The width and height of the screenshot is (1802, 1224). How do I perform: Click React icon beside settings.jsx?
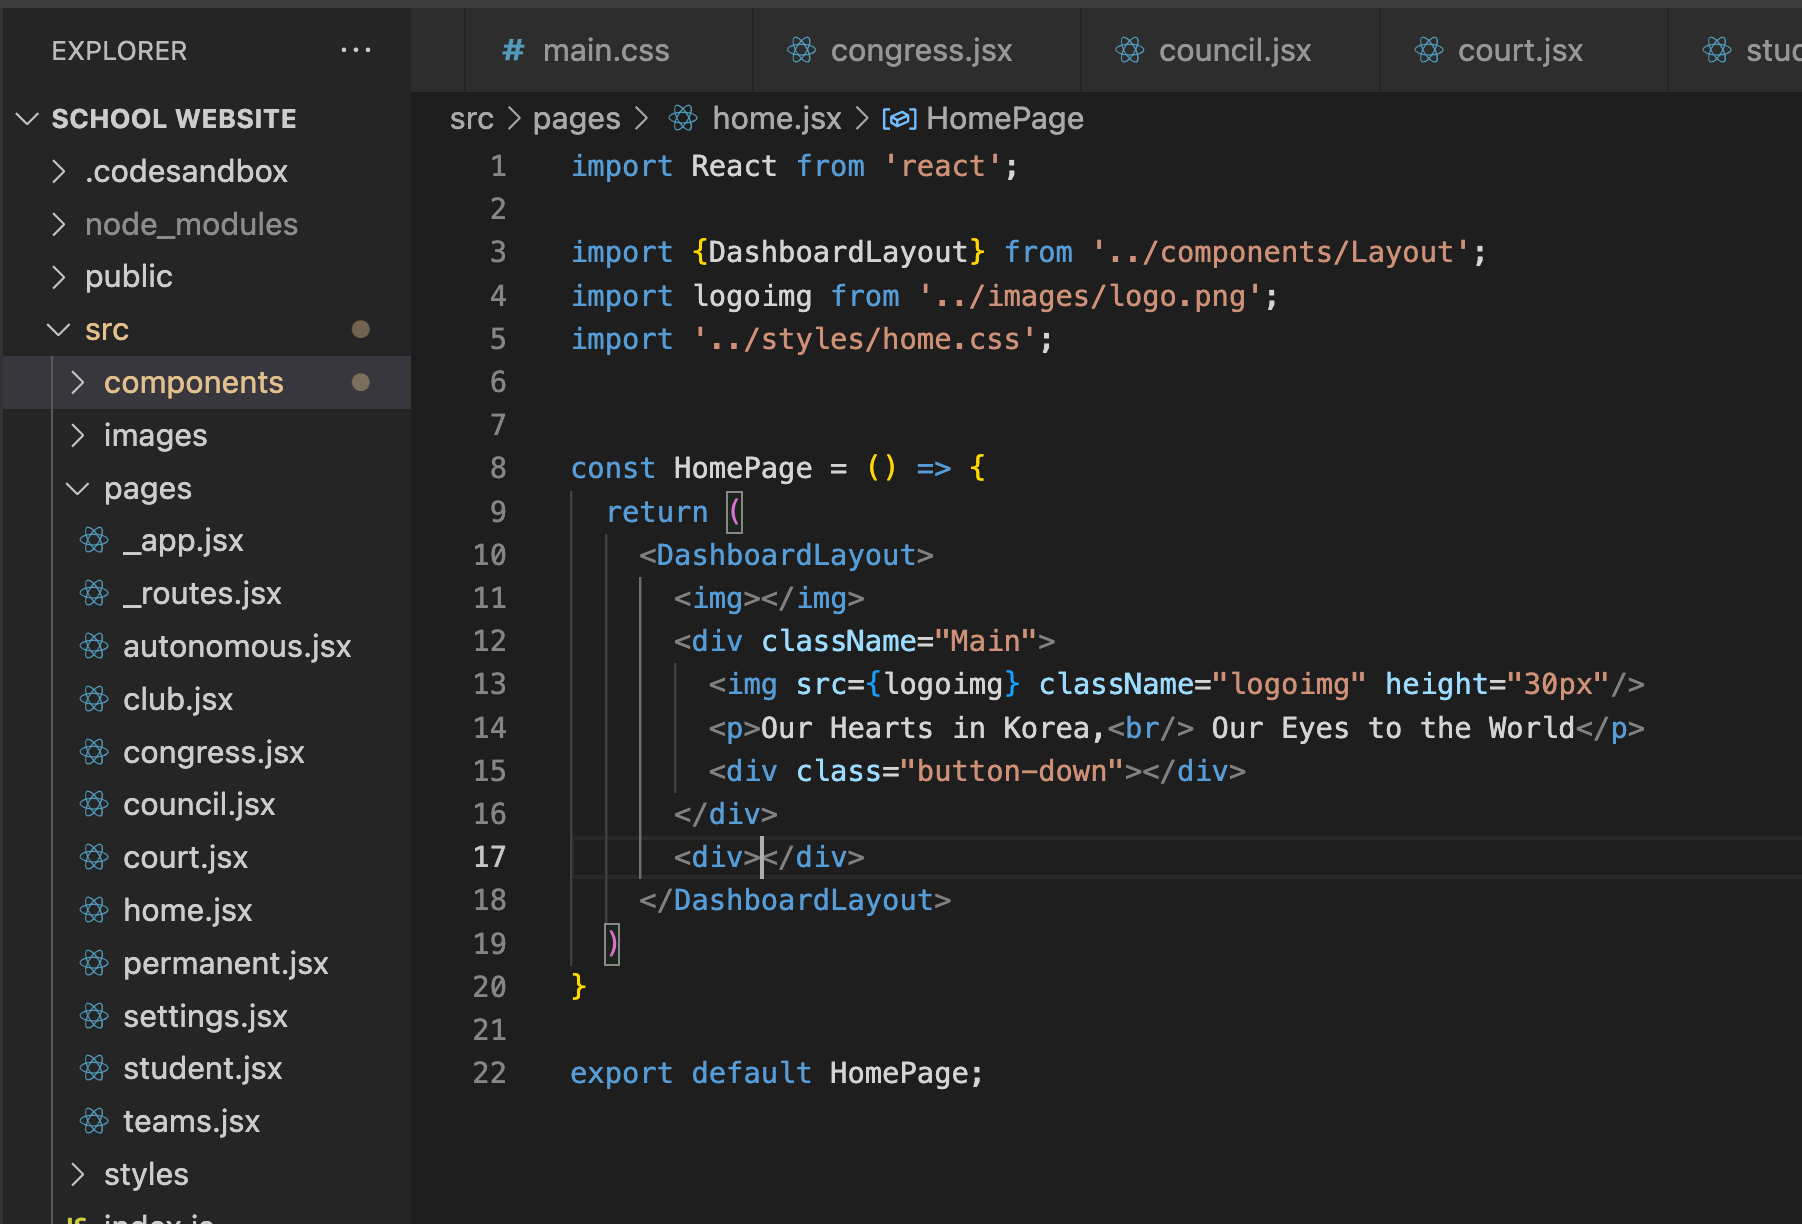94,1016
